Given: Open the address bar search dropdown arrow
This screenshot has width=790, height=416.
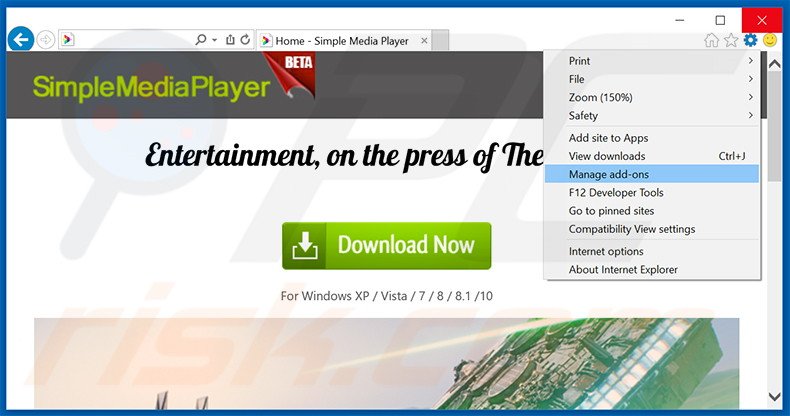Looking at the screenshot, I should pyautogui.click(x=214, y=40).
